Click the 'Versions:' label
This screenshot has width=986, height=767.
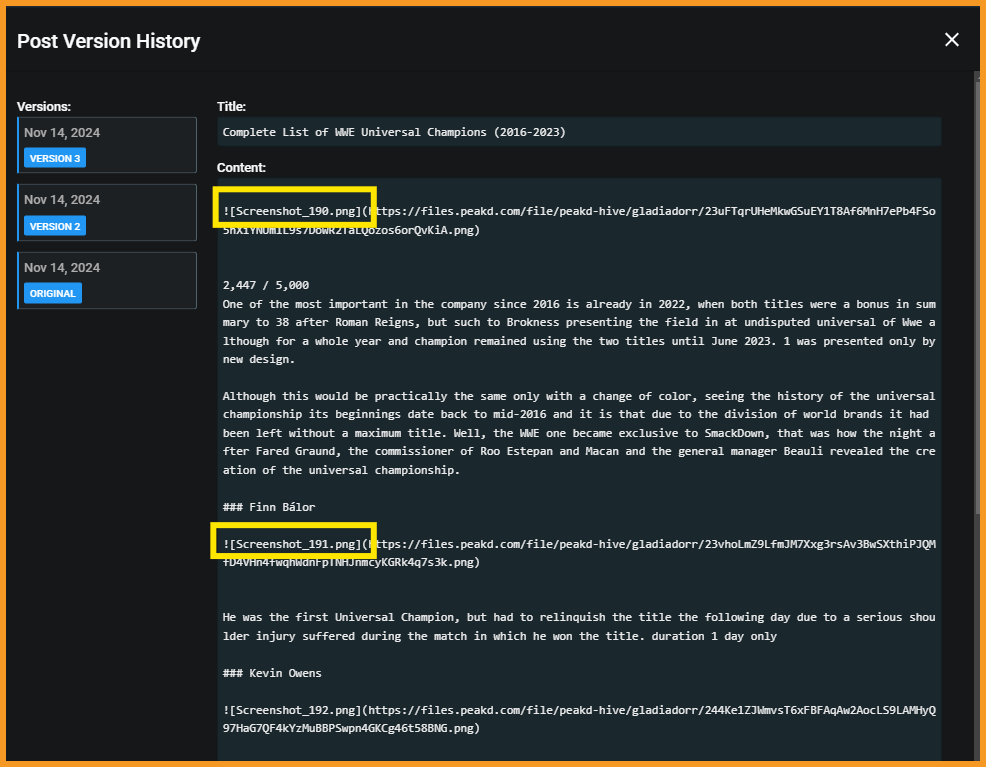click(43, 106)
